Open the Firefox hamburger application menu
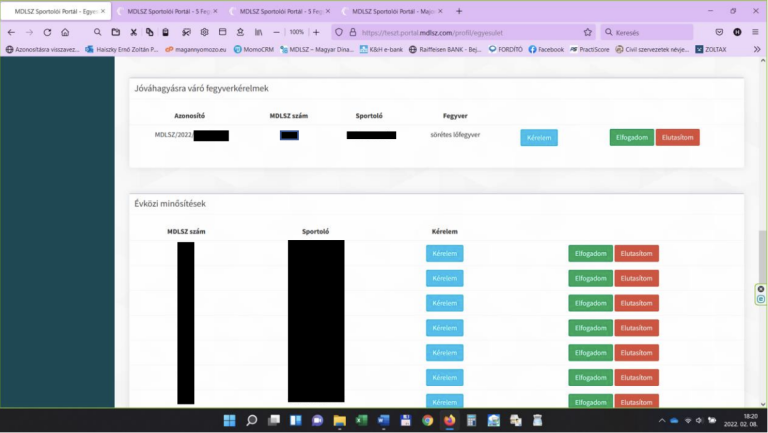The width and height of the screenshot is (768, 433). [755, 32]
